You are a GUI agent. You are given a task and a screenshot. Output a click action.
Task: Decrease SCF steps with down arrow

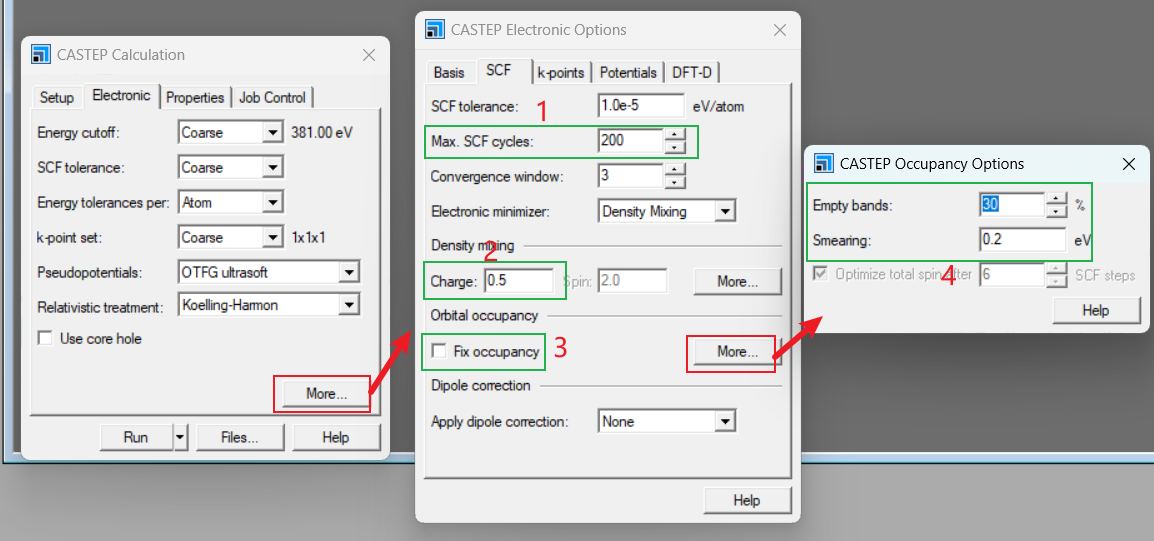click(x=1056, y=282)
